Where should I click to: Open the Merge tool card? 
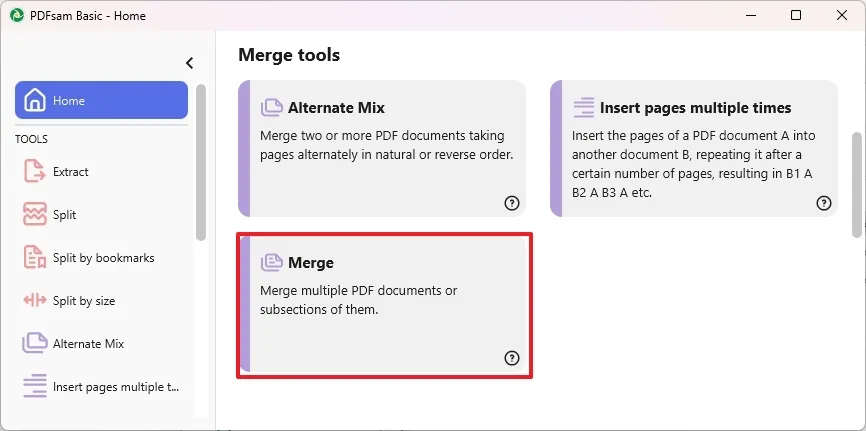tap(384, 305)
